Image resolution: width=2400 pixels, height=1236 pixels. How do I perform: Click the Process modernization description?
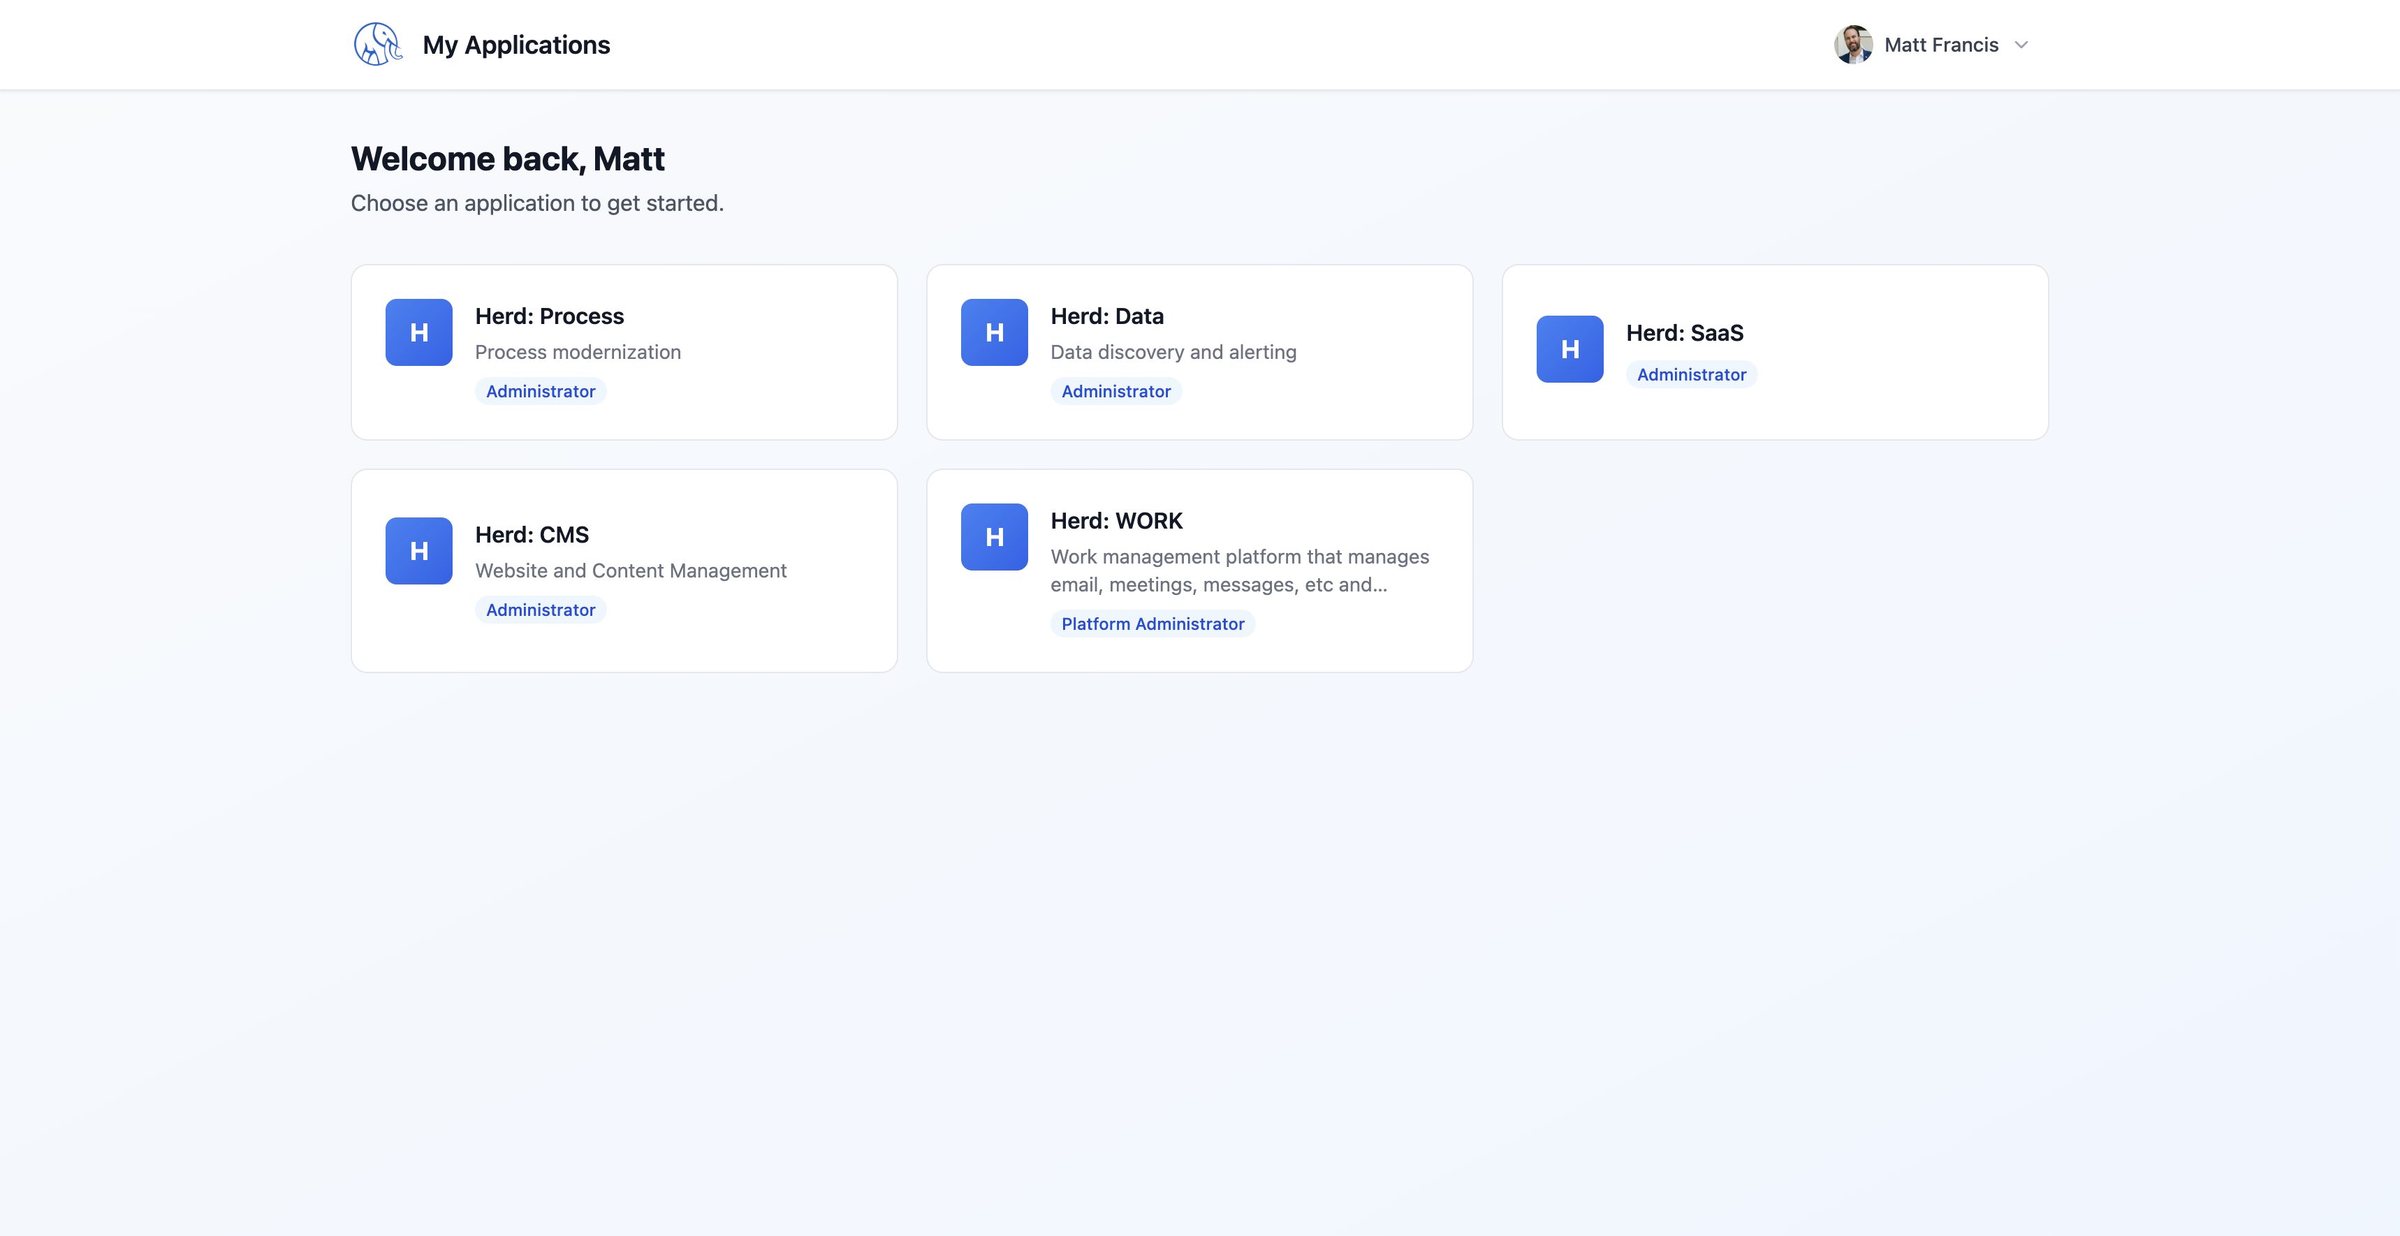[578, 352]
